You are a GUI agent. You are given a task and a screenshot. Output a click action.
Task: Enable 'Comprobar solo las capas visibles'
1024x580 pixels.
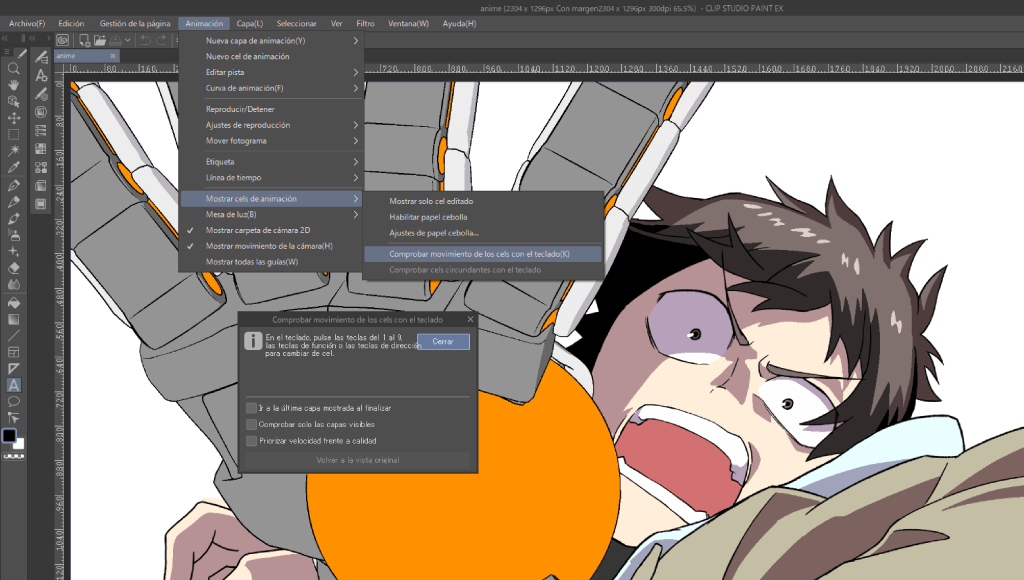pos(252,424)
